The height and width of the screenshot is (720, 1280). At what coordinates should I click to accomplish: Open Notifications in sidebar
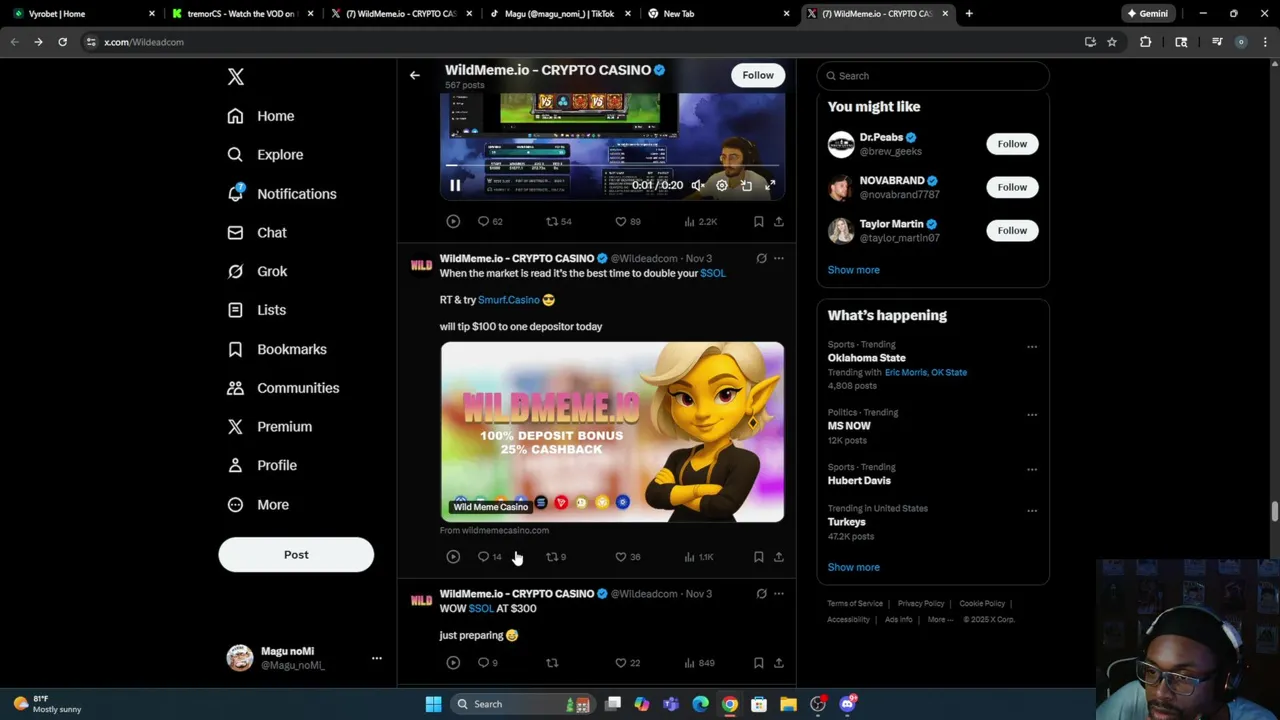pyautogui.click(x=282, y=194)
